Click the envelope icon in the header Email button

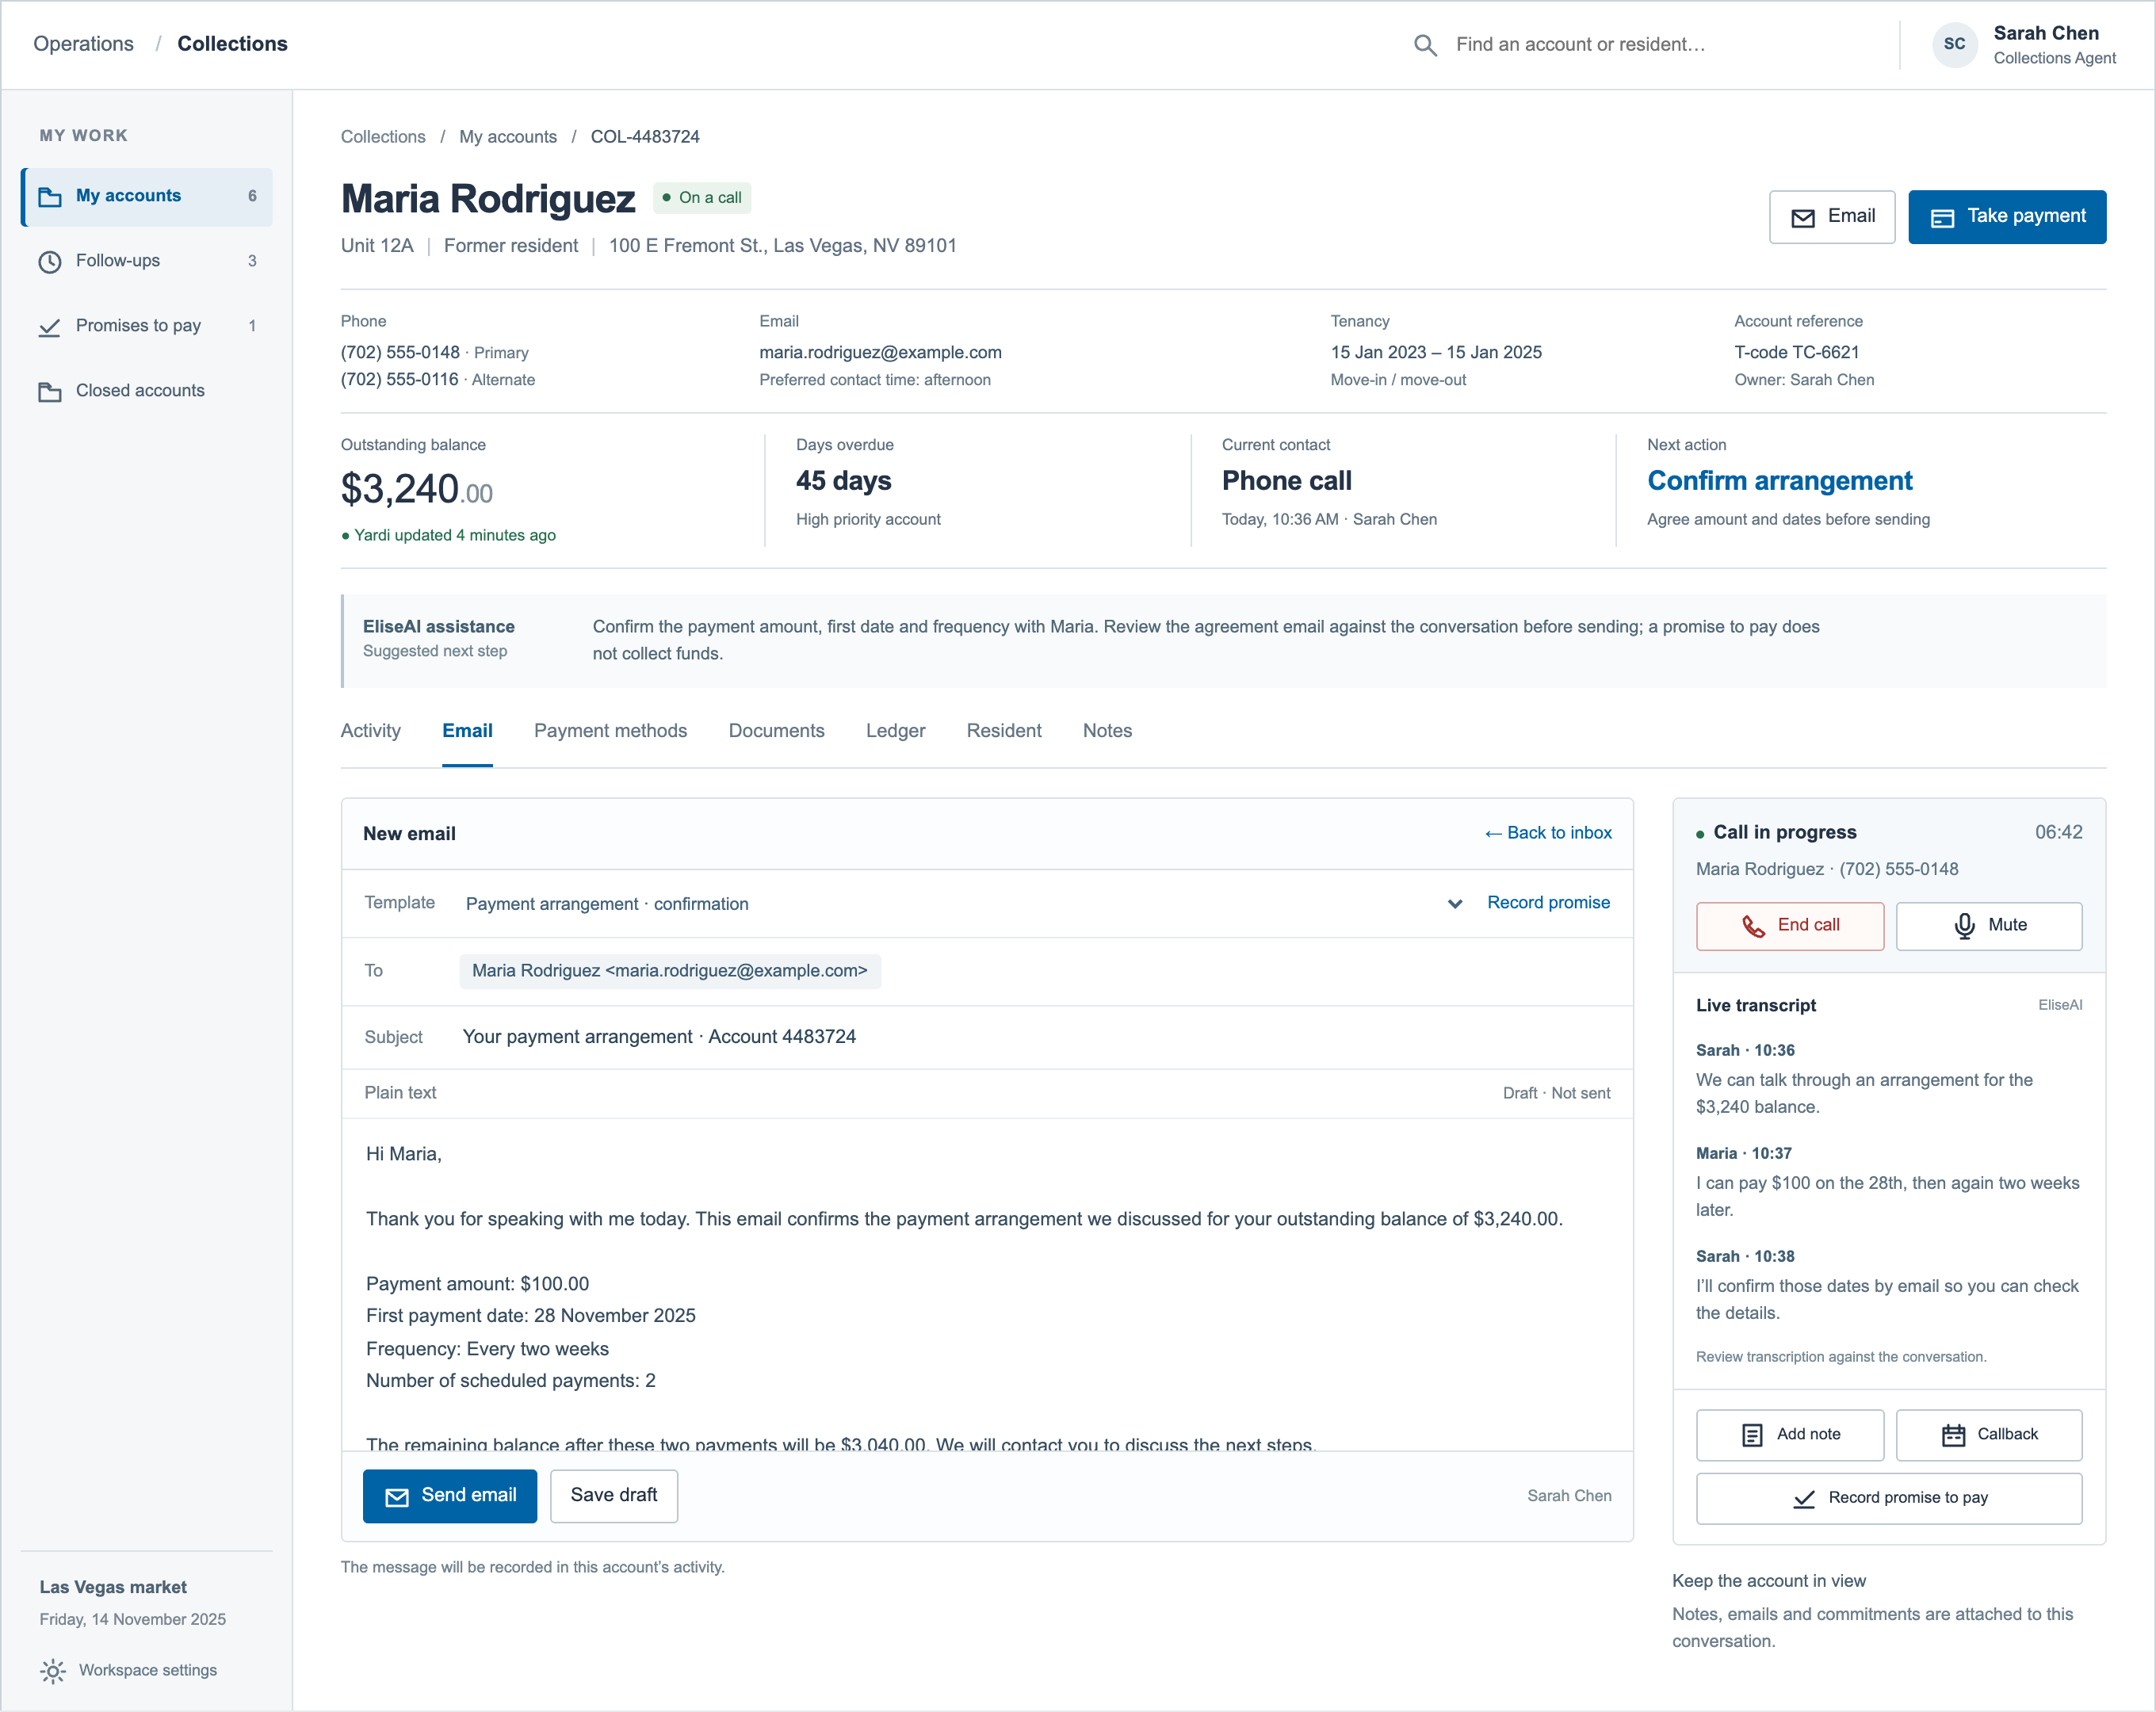click(1803, 218)
